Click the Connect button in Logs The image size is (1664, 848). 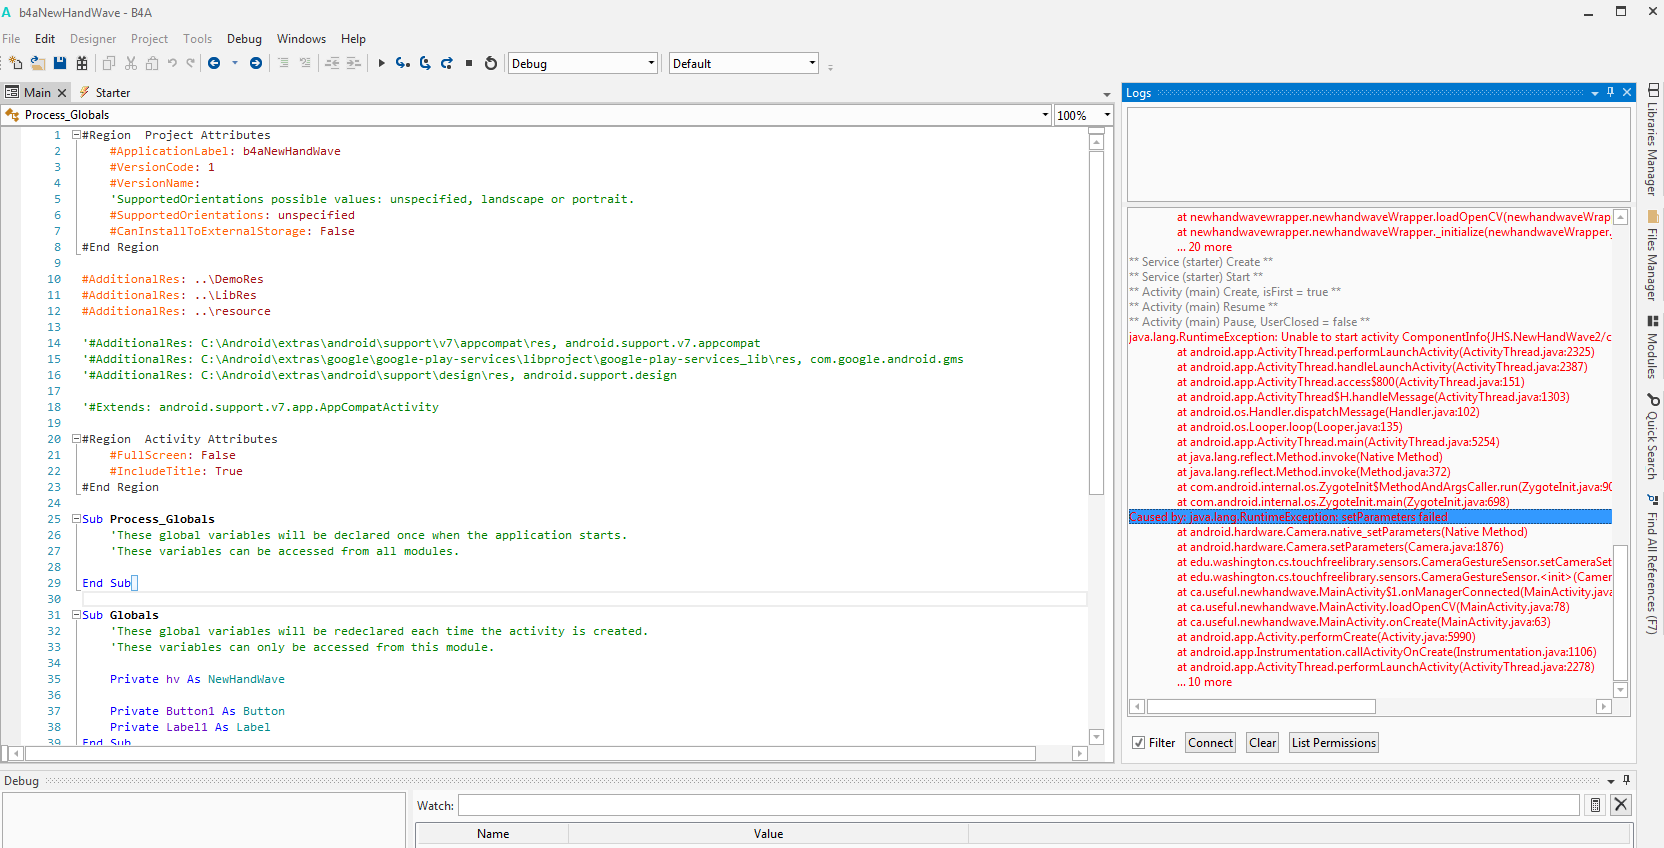point(1210,743)
